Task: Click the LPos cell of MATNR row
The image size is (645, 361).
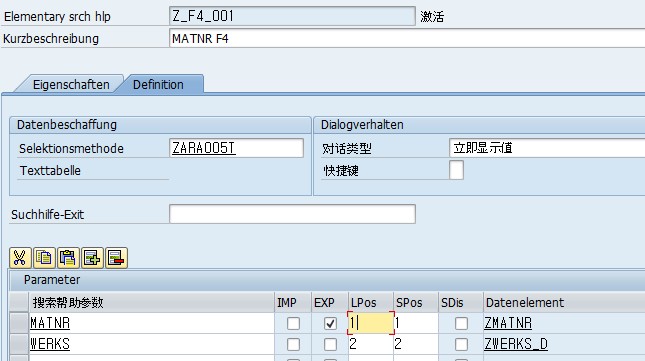Action: point(371,323)
